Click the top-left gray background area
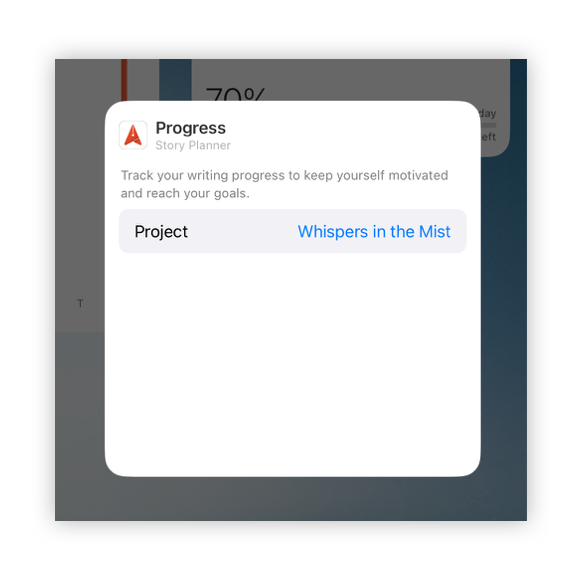Viewport: 563px width, 583px height. point(88,80)
